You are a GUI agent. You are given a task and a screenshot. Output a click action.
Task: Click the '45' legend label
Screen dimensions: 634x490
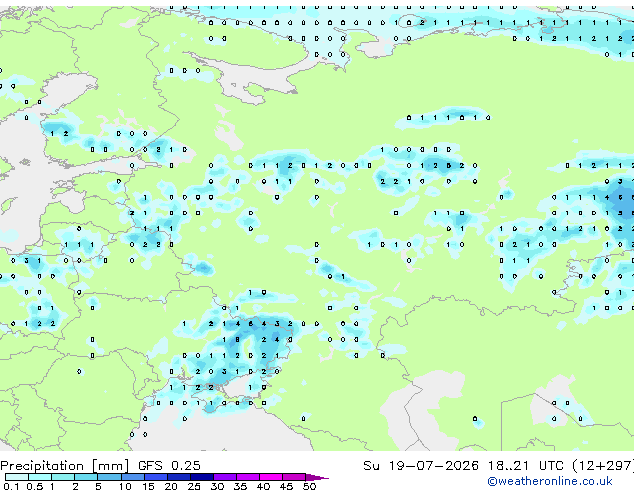coord(286,486)
